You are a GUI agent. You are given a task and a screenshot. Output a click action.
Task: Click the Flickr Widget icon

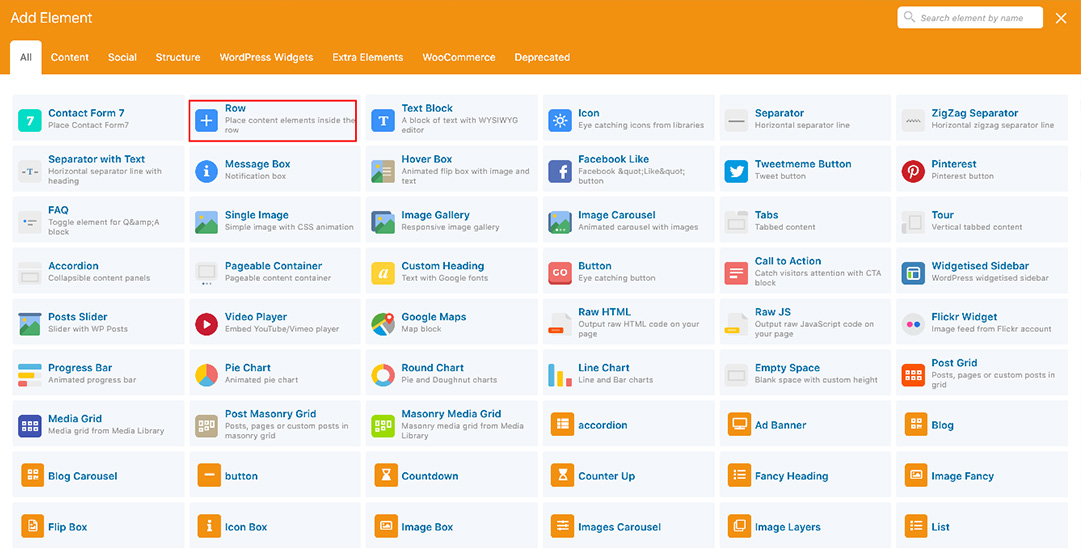point(913,324)
